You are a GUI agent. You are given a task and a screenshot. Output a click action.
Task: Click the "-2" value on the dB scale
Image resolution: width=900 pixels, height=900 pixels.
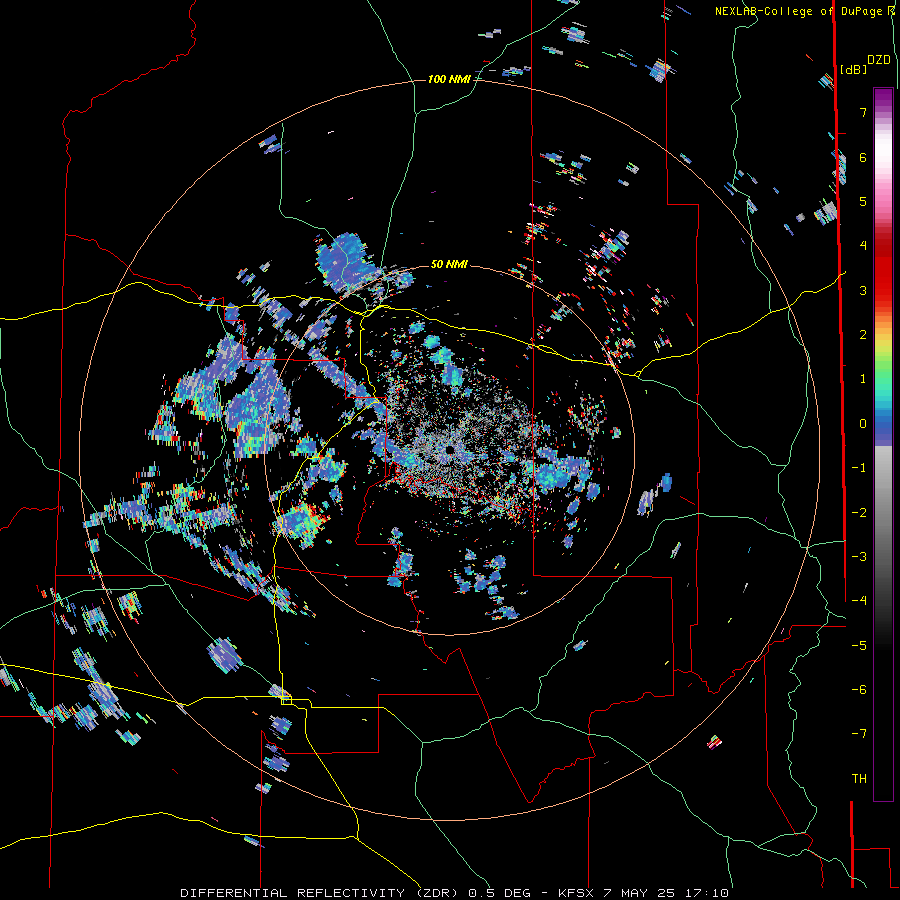[859, 512]
